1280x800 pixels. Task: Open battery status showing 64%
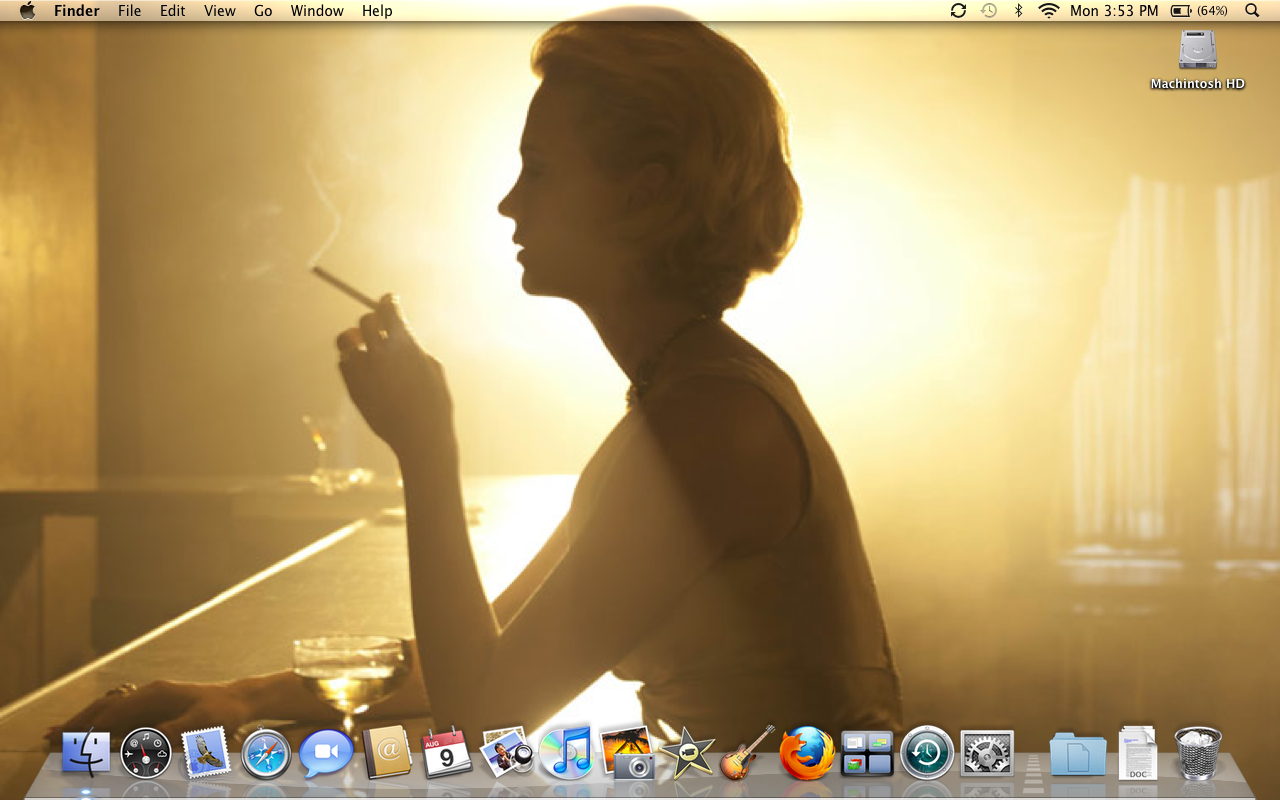(1199, 11)
